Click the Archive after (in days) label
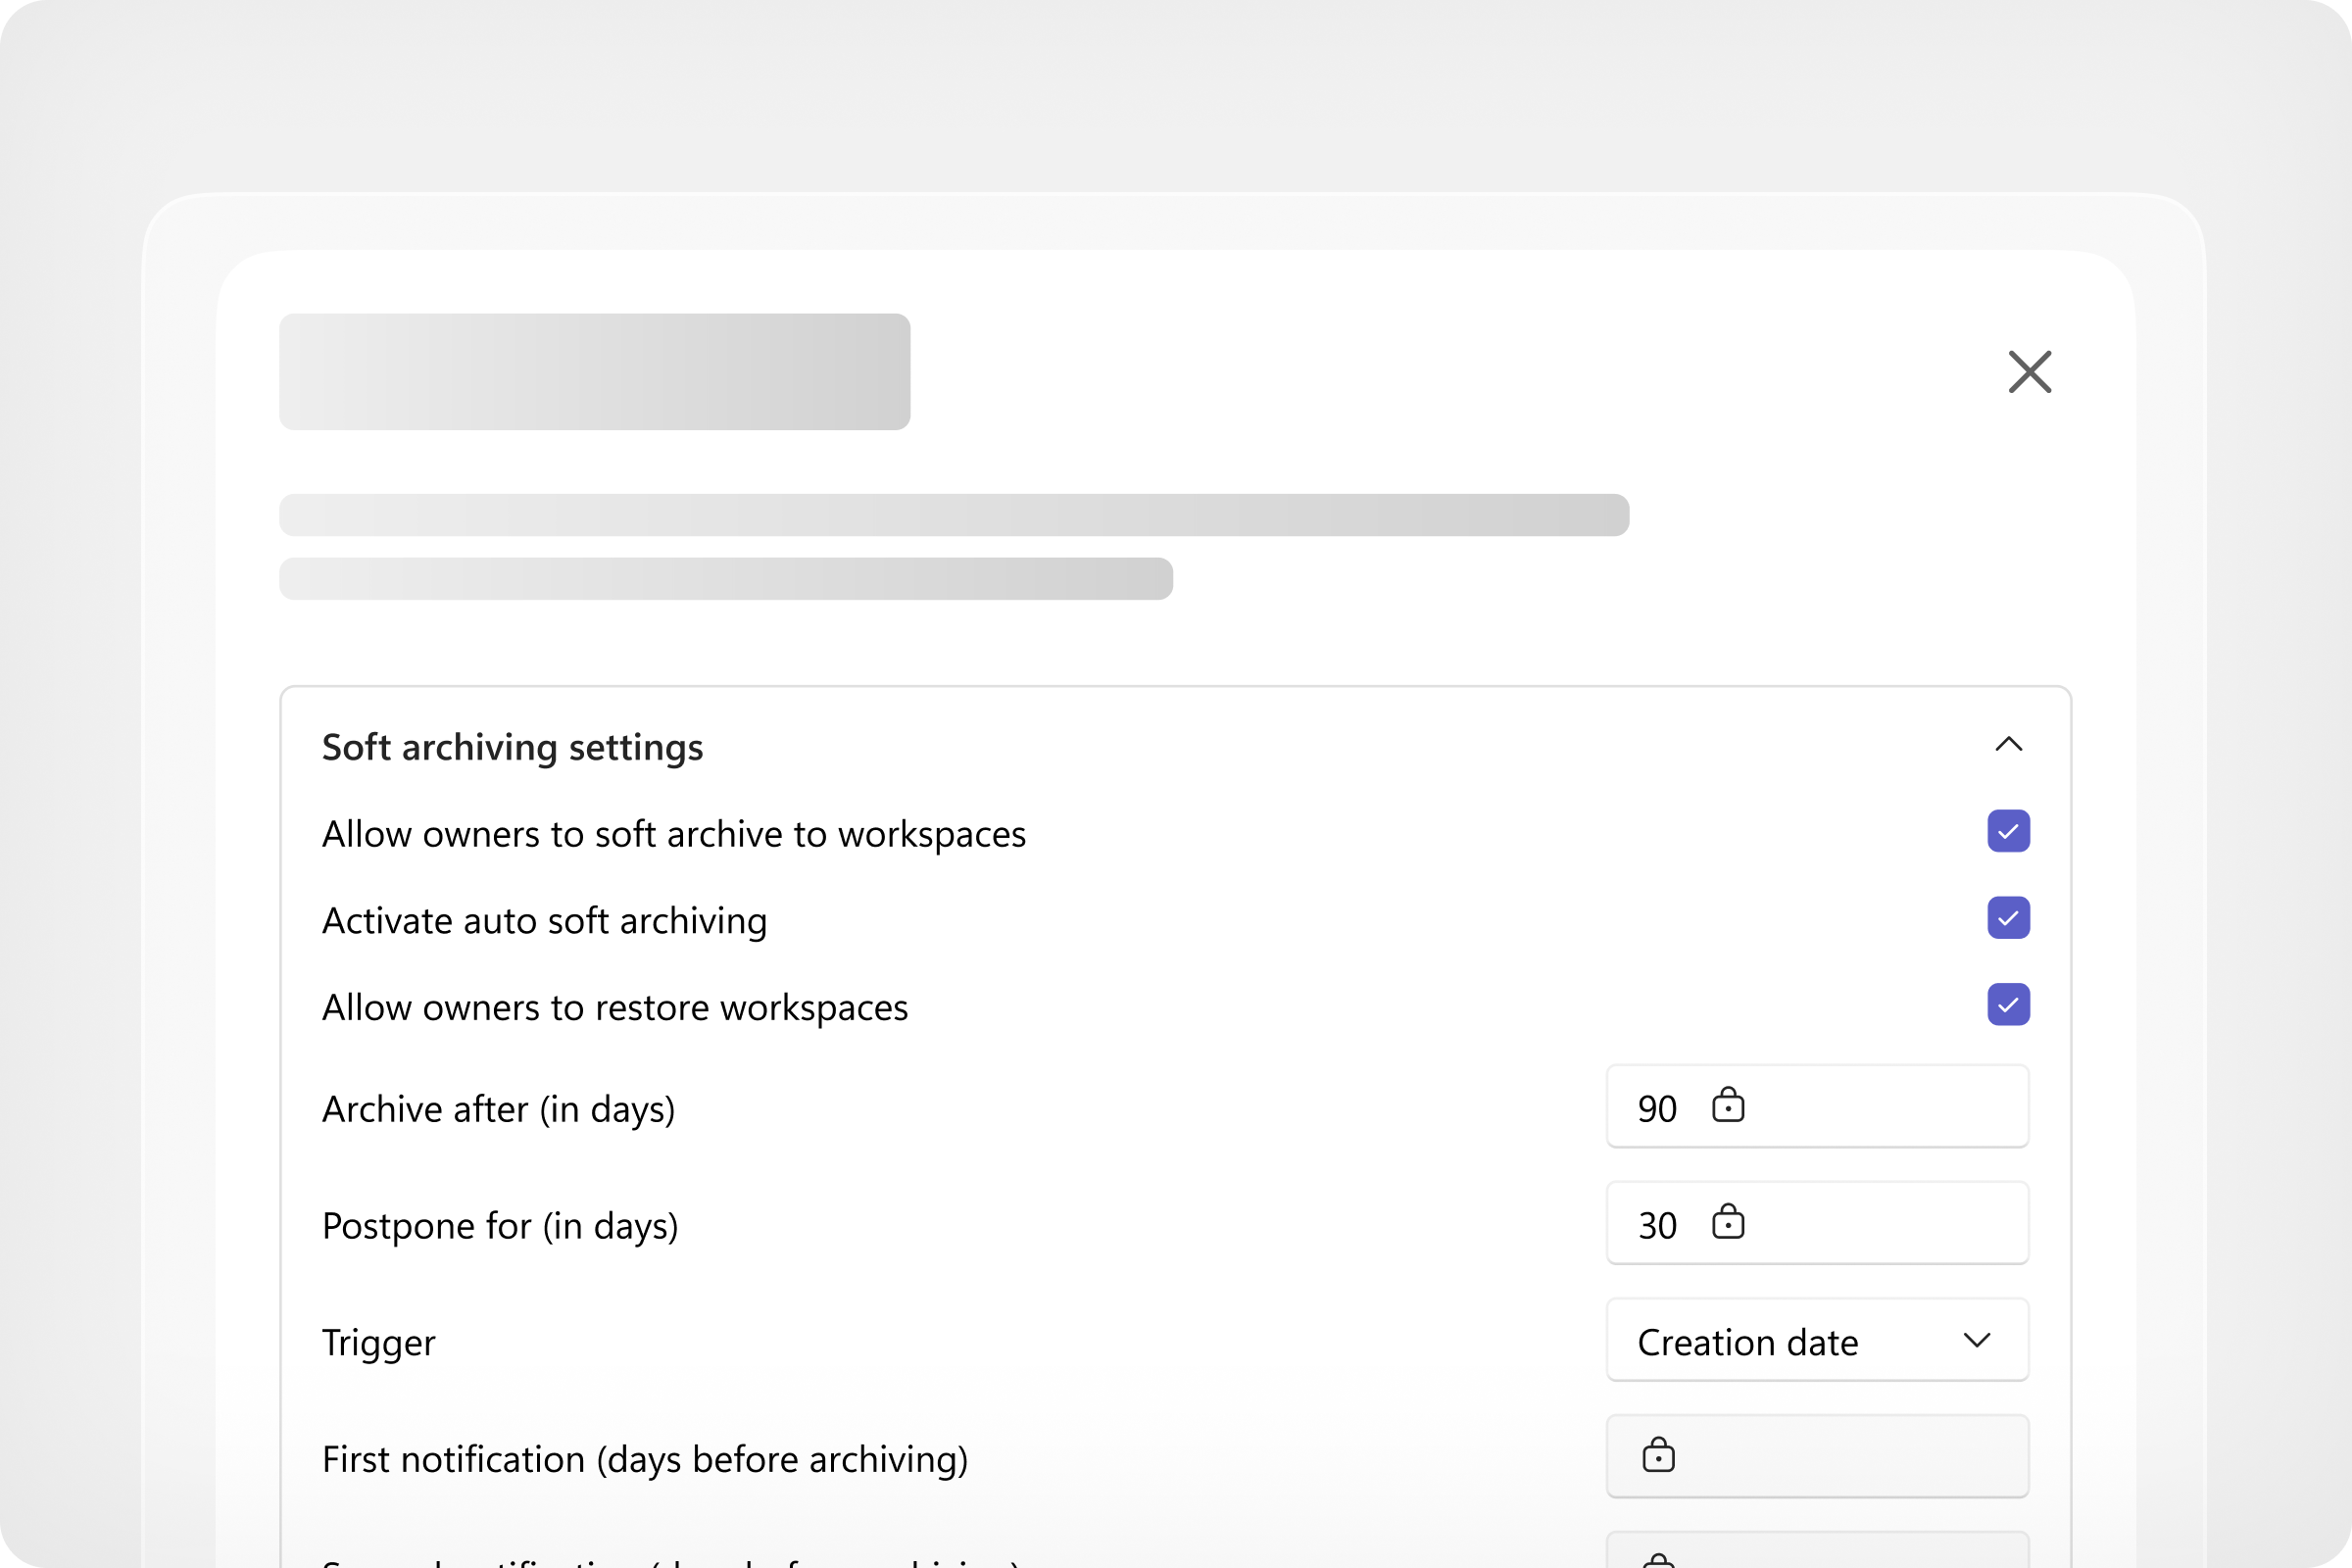The image size is (2352, 1568). click(498, 1109)
